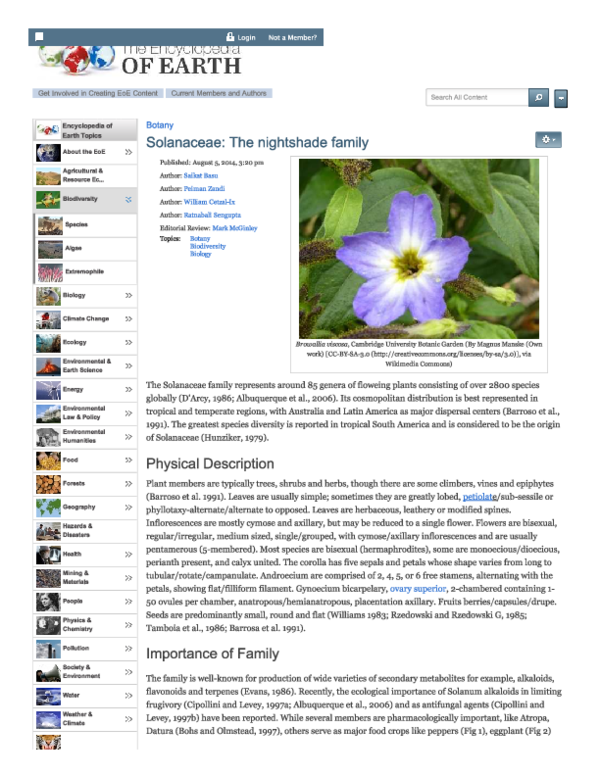Select Extremophile under Biodiversity
This screenshot has width=600, height=776.
[x=85, y=272]
